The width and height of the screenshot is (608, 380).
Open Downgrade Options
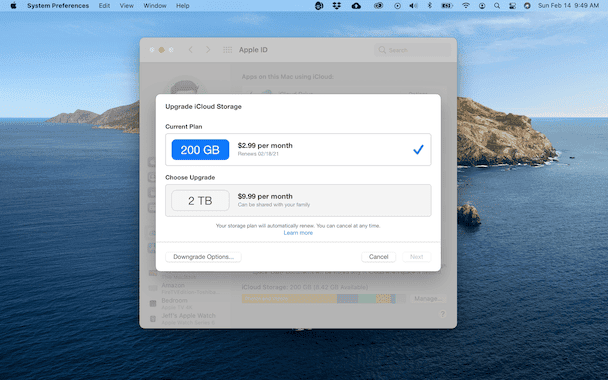203,257
